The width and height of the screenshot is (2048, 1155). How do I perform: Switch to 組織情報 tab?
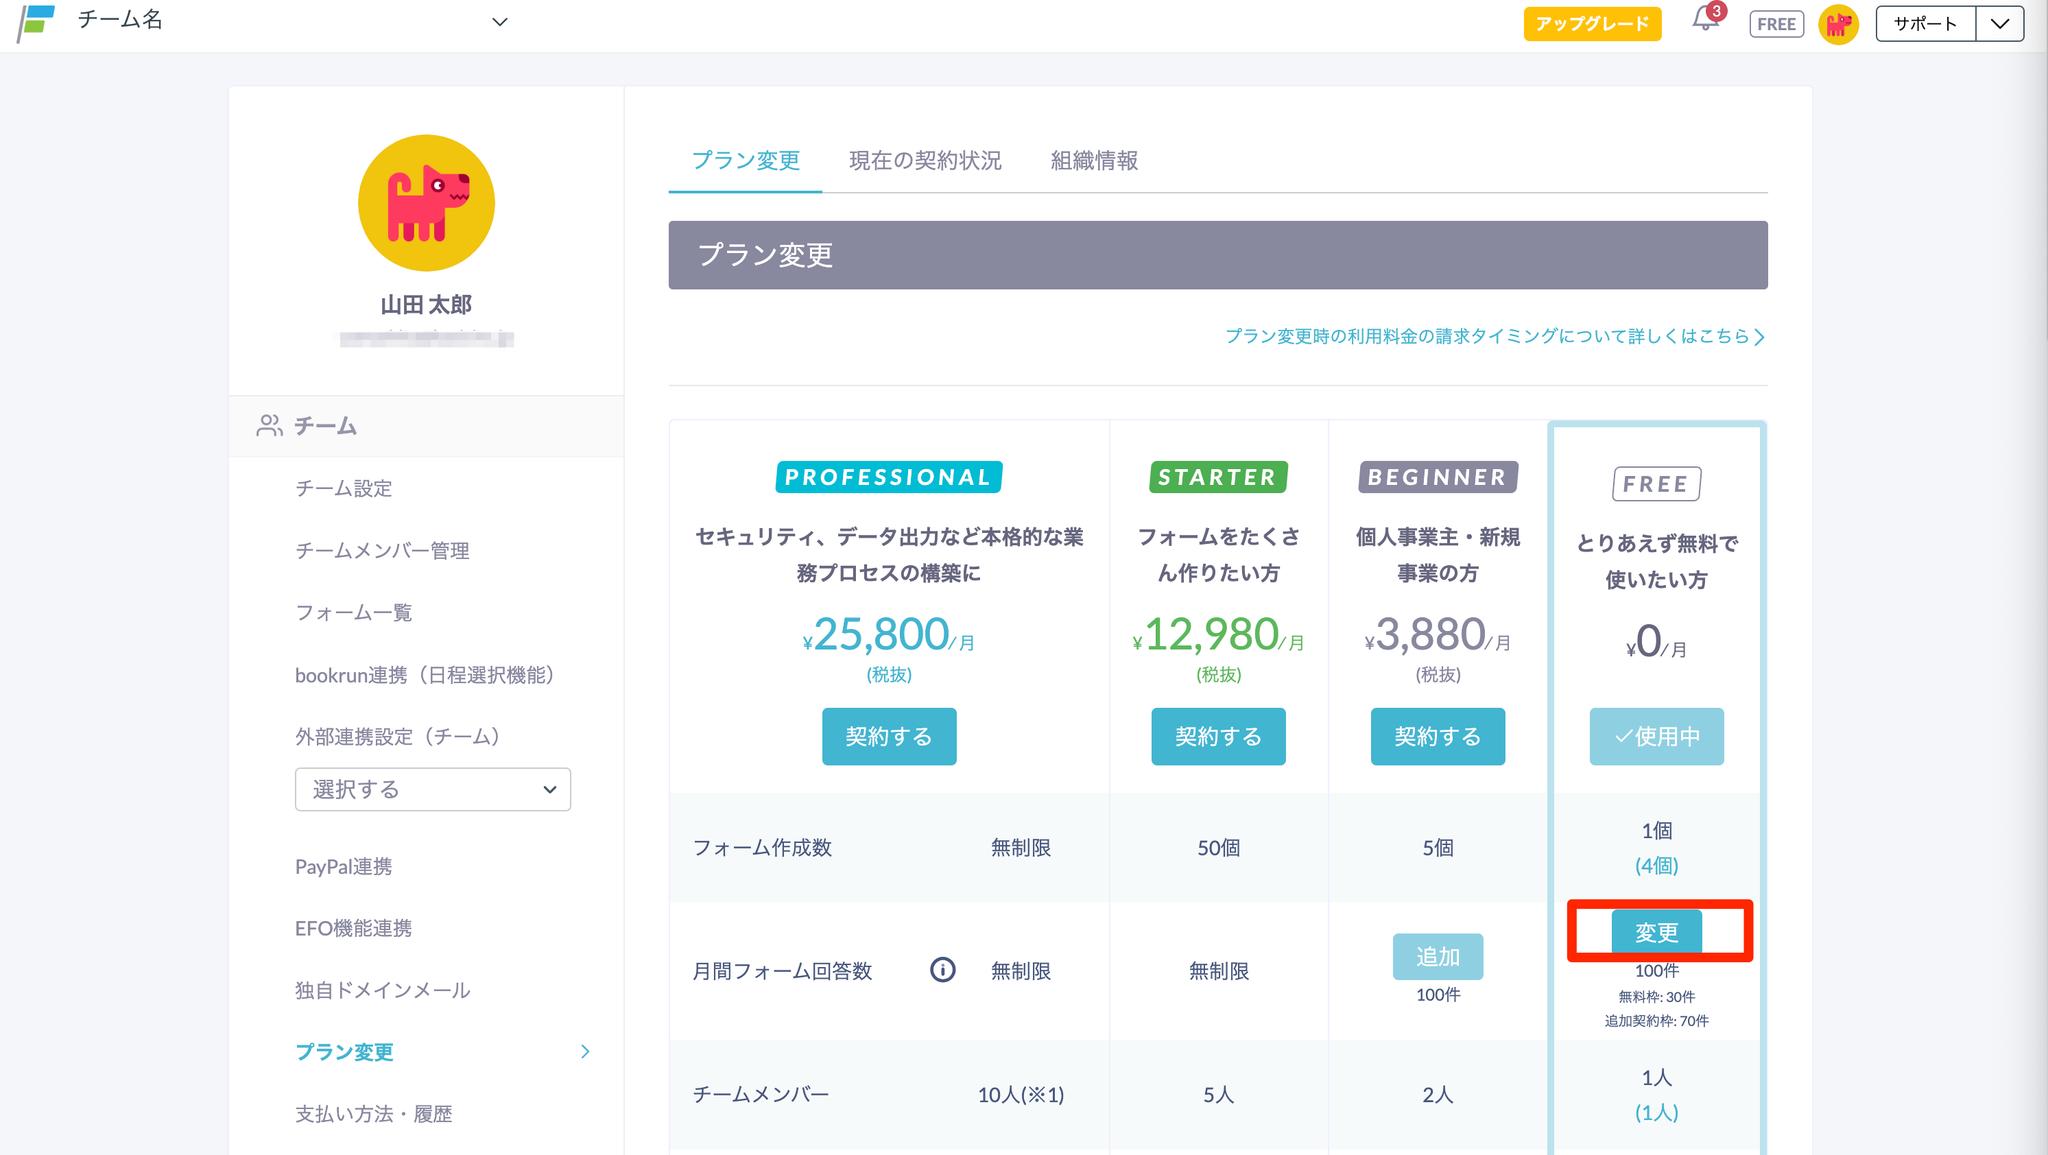coord(1094,161)
